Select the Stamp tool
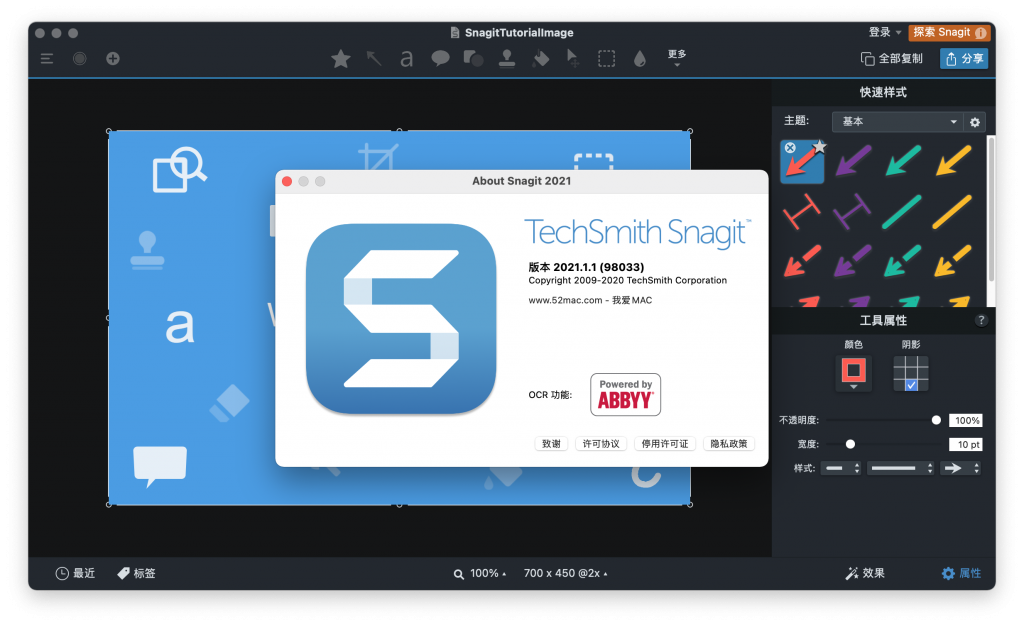Image resolution: width=1024 pixels, height=625 pixels. pyautogui.click(x=507, y=59)
